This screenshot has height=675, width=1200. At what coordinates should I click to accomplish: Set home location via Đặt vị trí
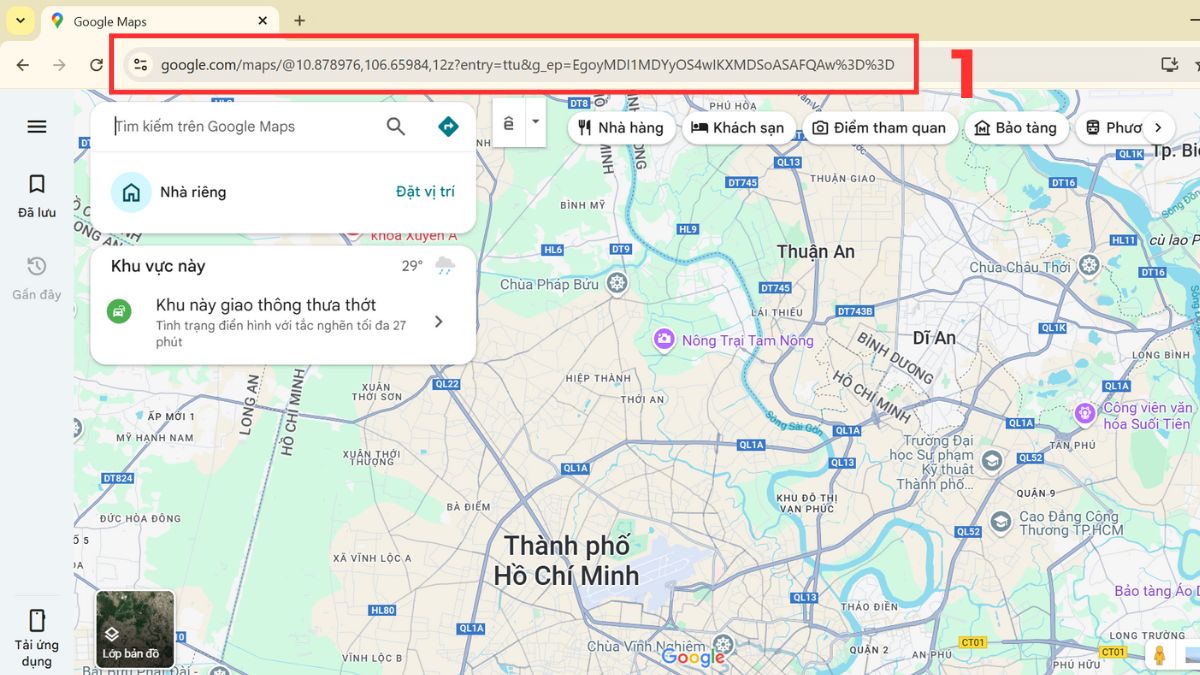pyautogui.click(x=425, y=192)
